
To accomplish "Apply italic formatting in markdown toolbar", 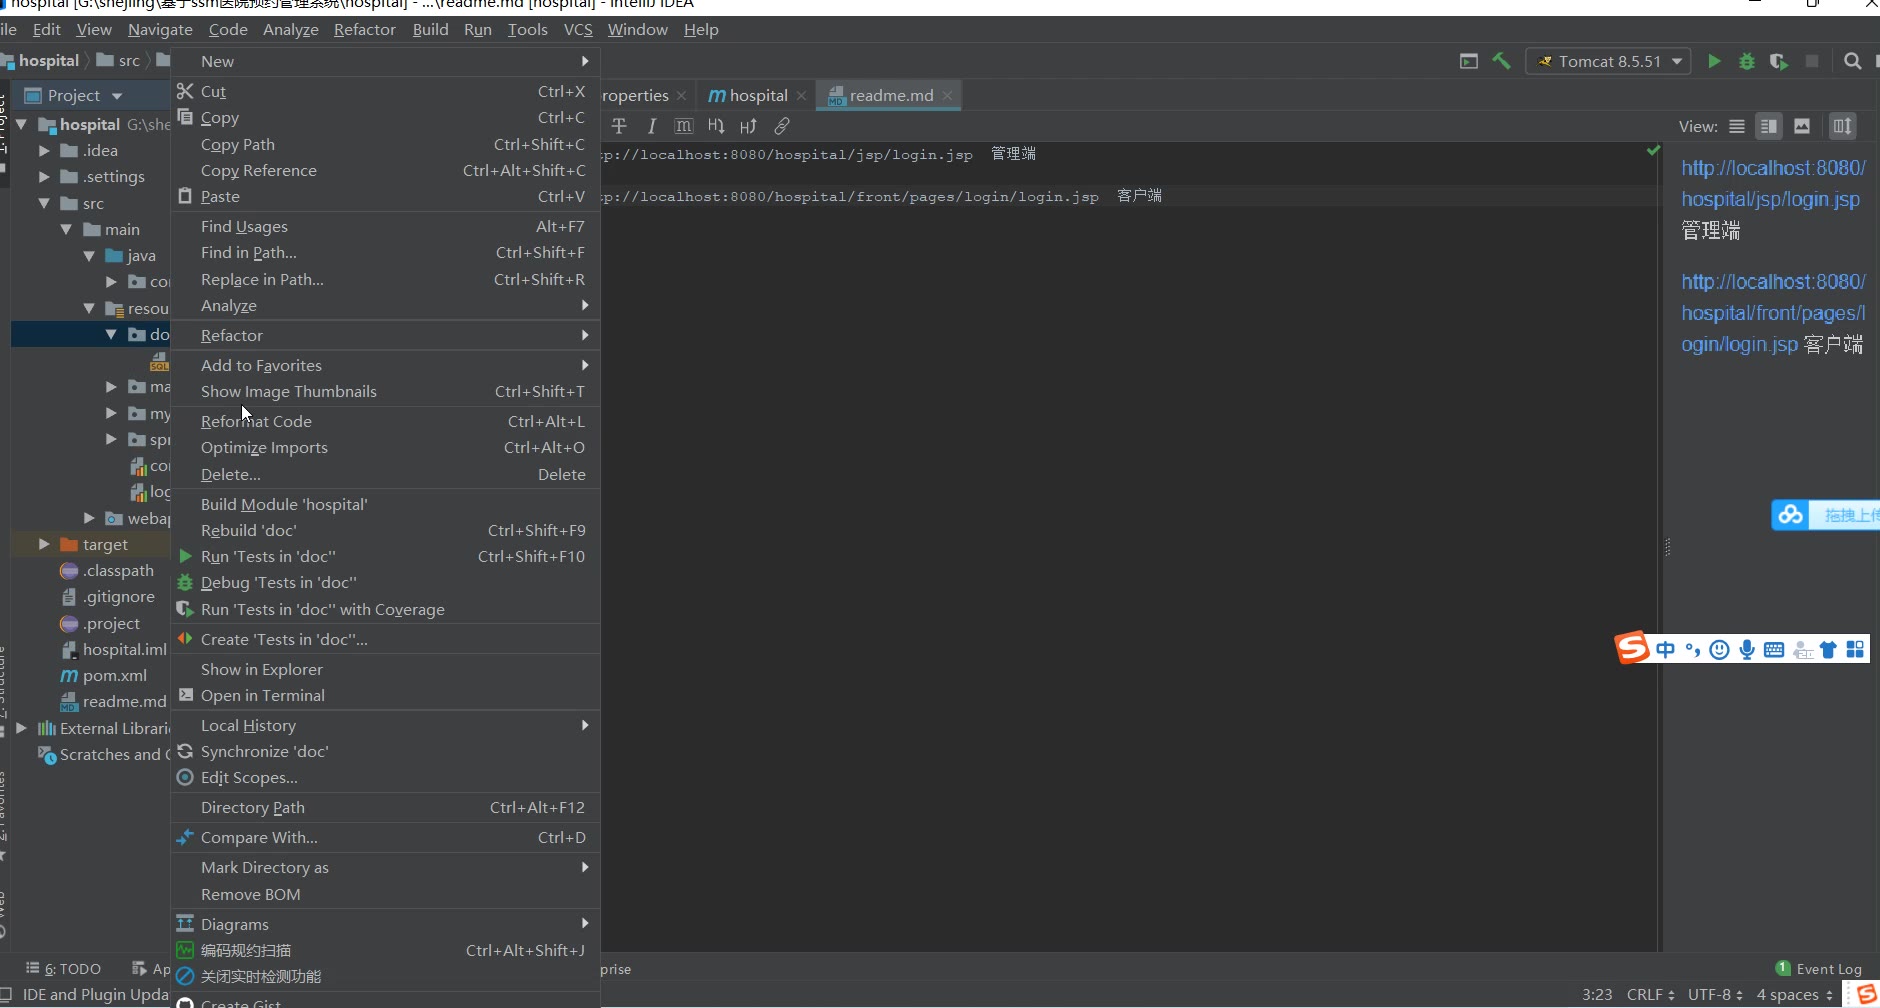I will (x=652, y=126).
